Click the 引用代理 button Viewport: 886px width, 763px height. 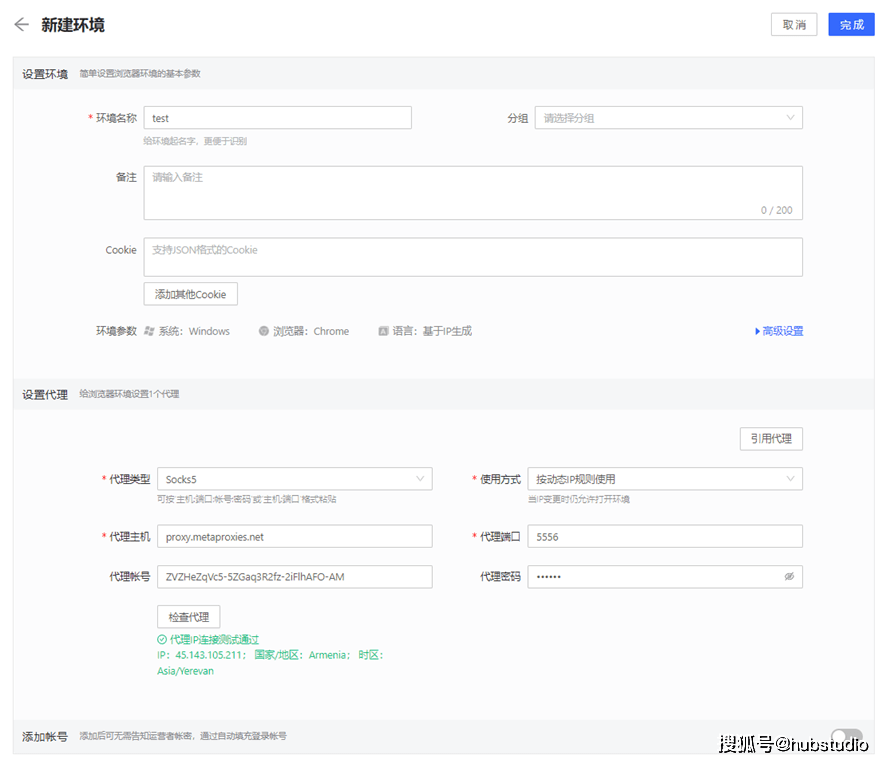coord(771,439)
